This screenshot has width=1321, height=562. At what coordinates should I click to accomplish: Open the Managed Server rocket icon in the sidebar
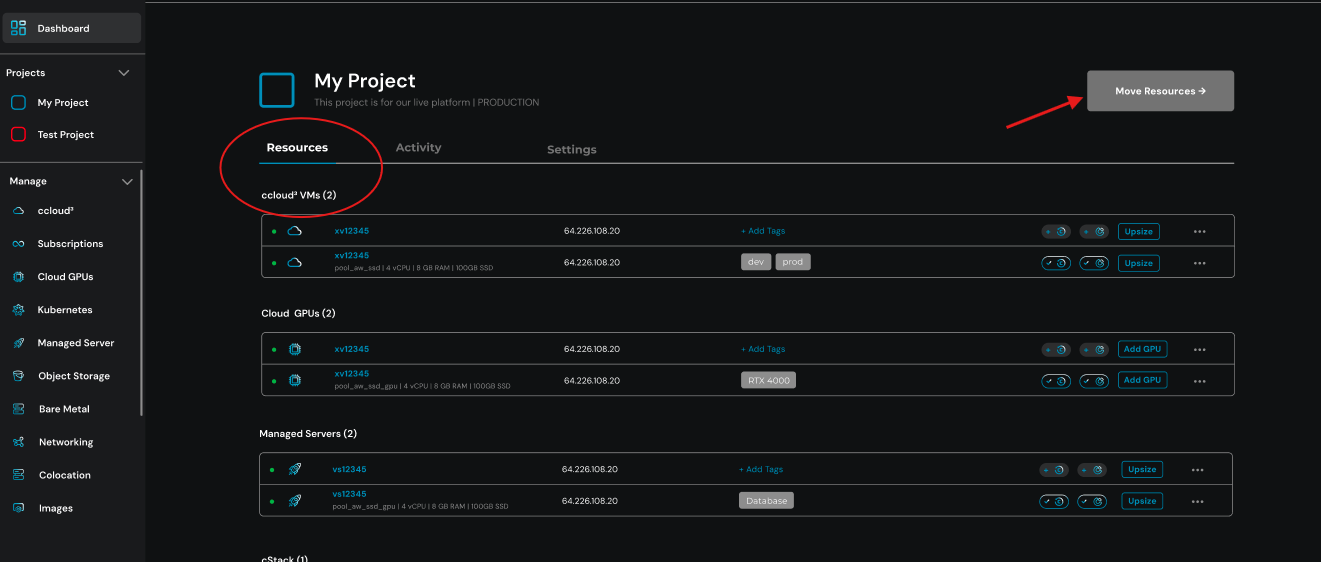point(18,343)
